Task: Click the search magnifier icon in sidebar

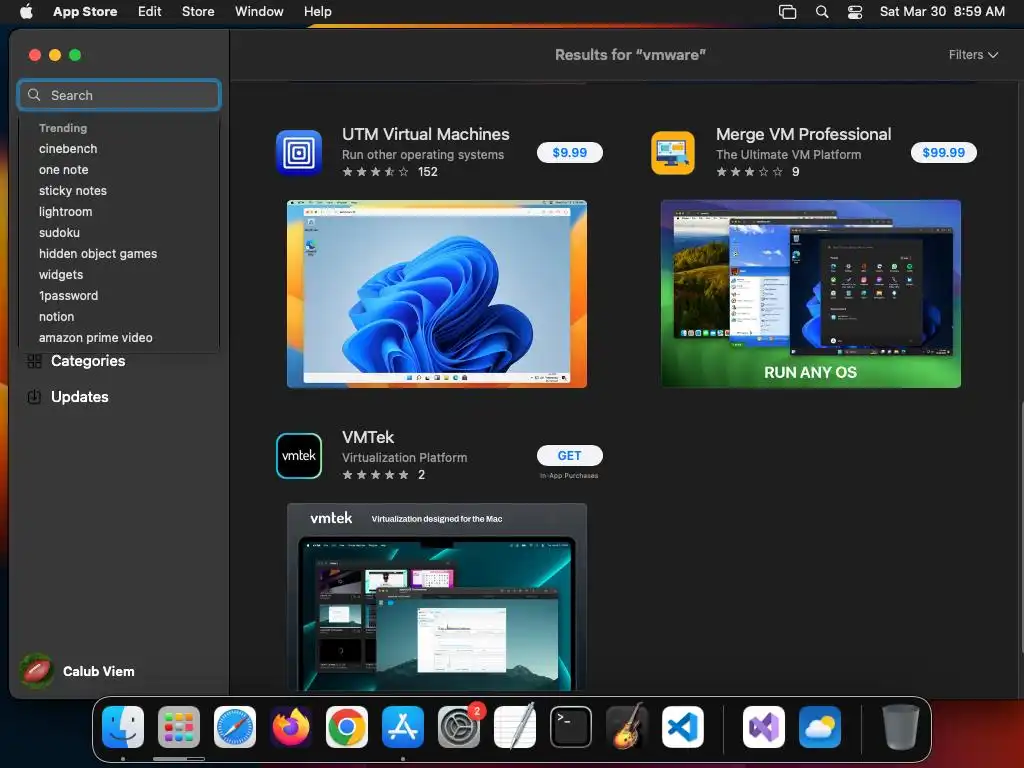Action: tap(34, 95)
